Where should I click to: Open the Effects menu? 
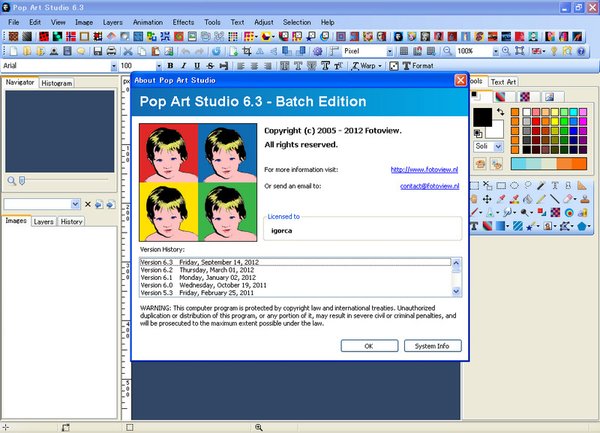point(183,20)
